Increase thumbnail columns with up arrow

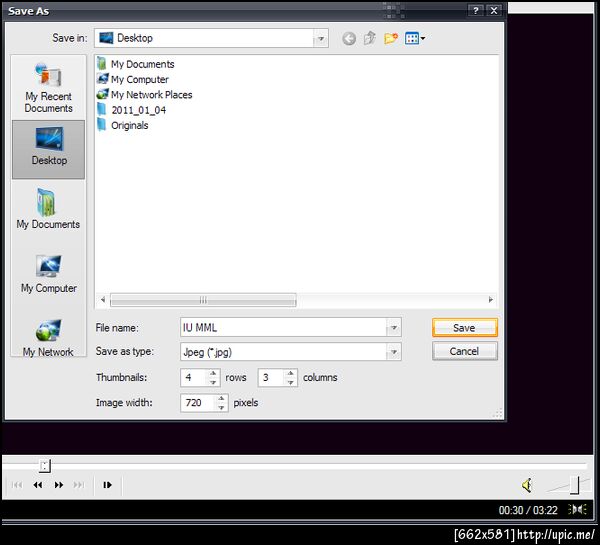291,373
